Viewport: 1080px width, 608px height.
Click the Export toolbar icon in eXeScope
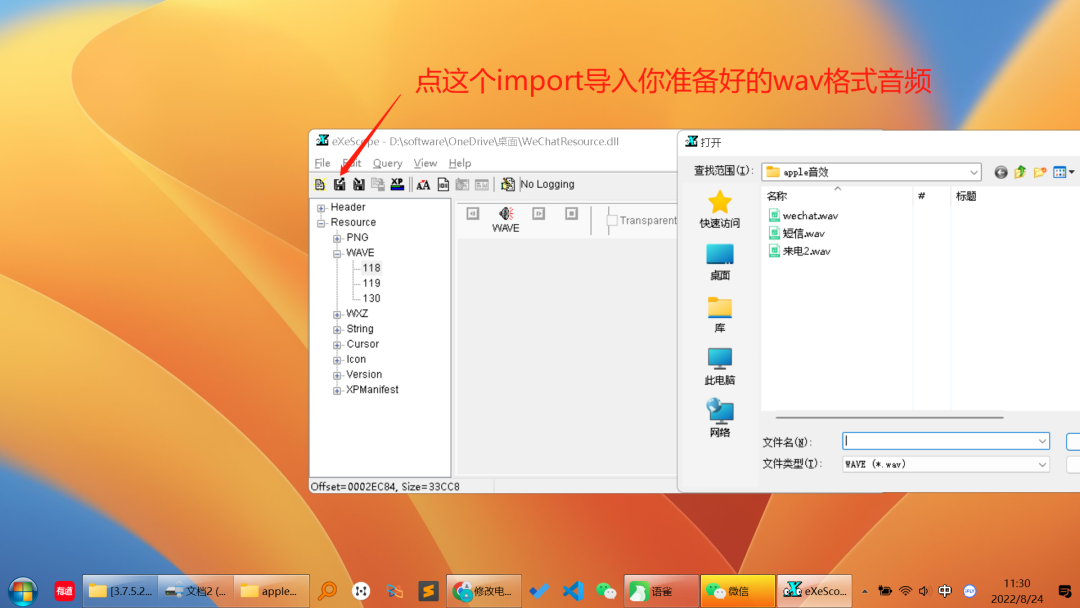coord(359,185)
